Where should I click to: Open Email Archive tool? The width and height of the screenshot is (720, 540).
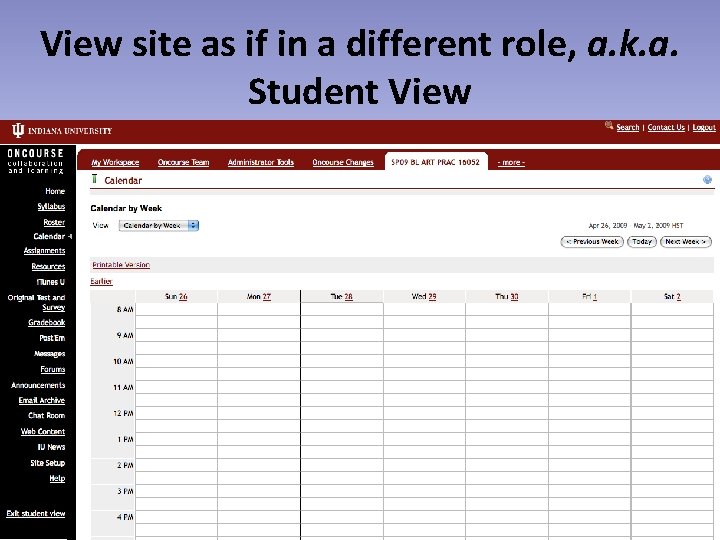pos(42,400)
